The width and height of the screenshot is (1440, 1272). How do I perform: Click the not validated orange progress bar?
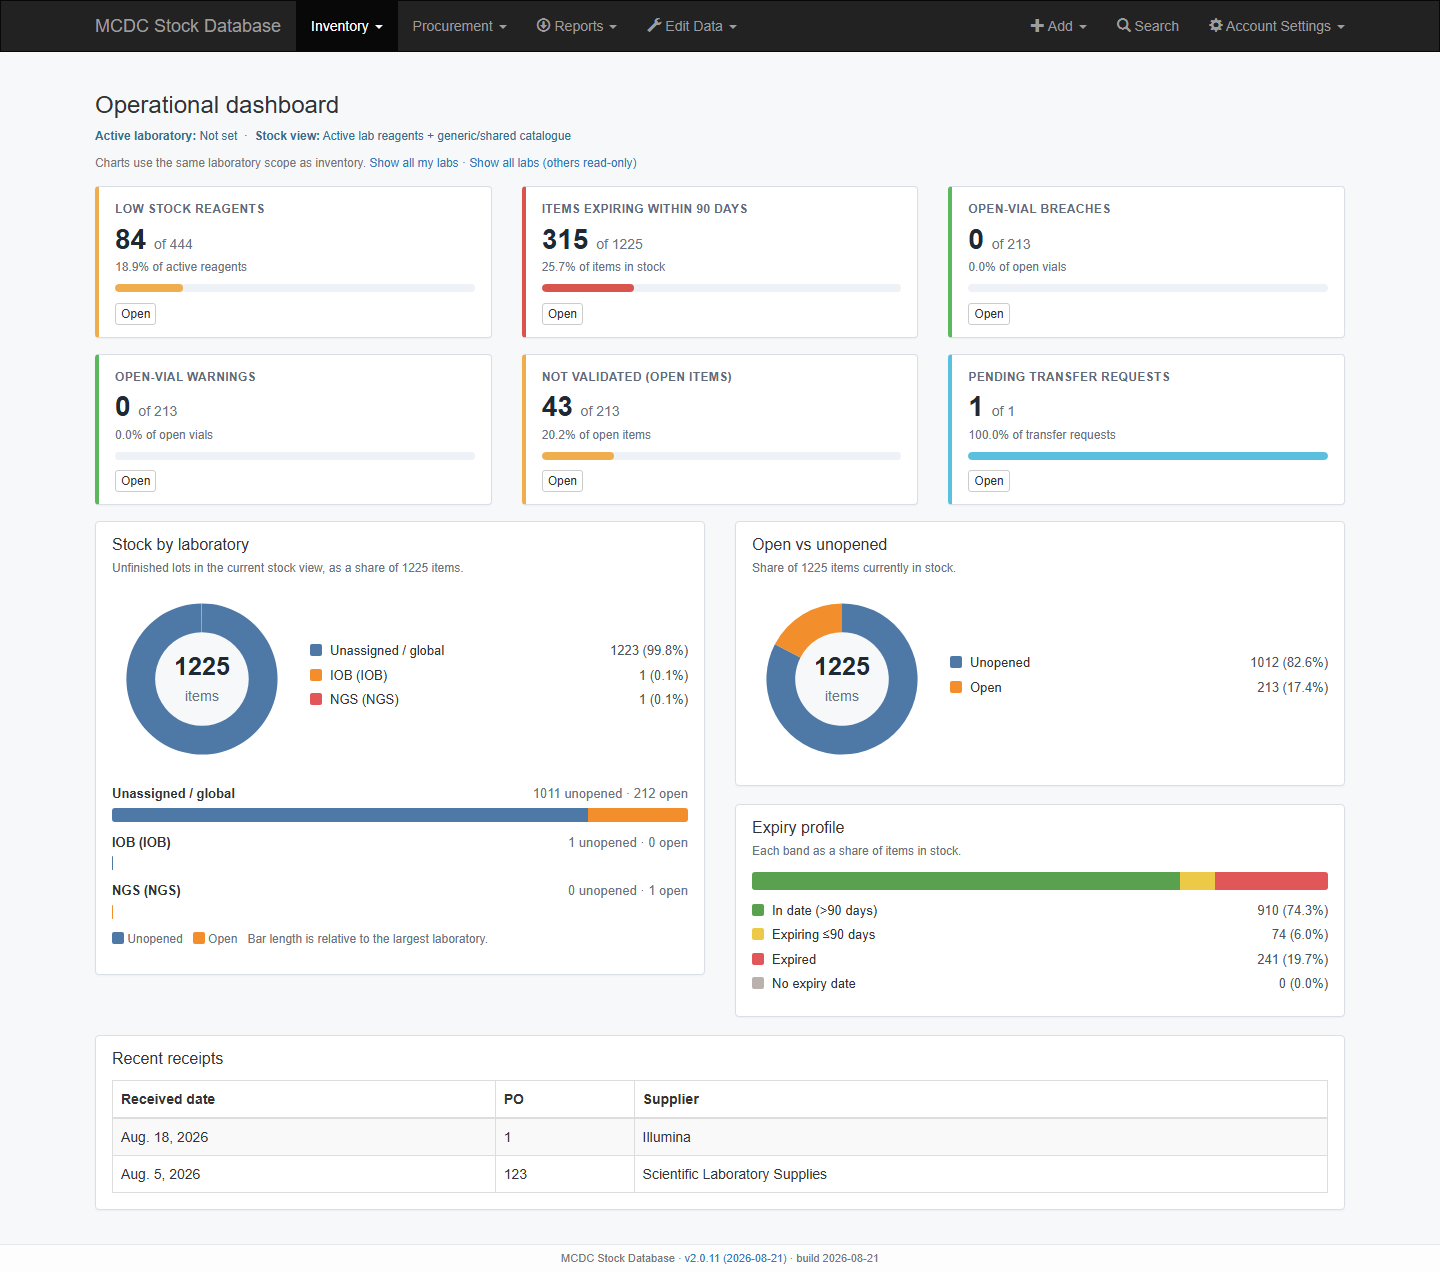point(578,456)
